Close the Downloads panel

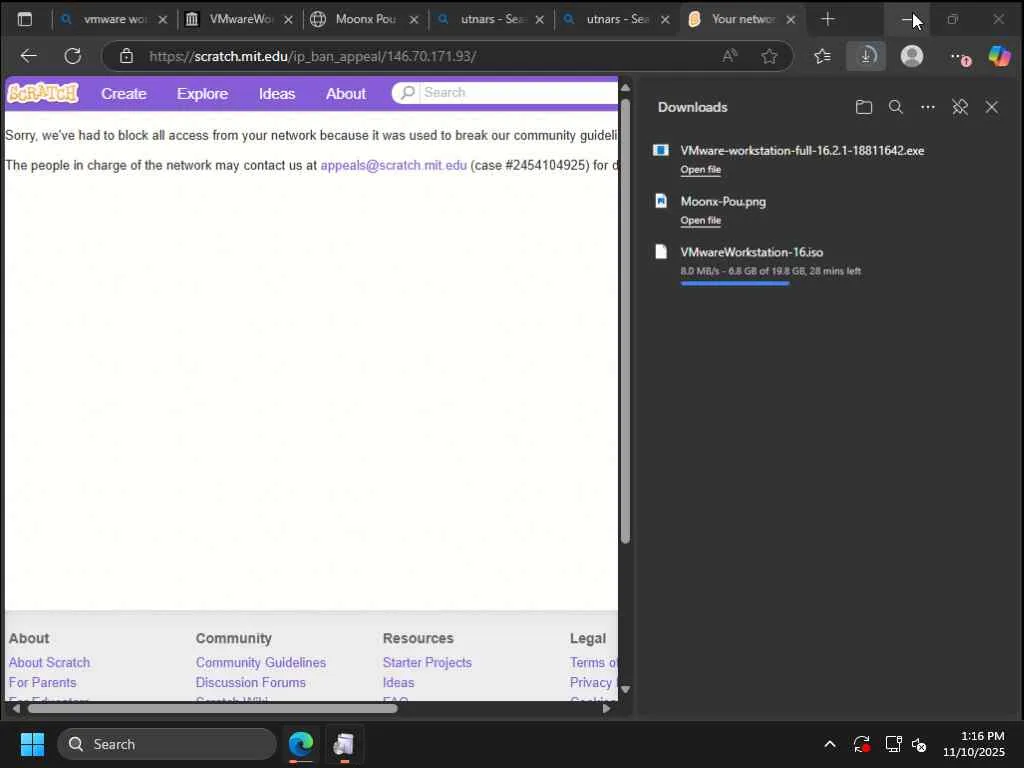(991, 107)
